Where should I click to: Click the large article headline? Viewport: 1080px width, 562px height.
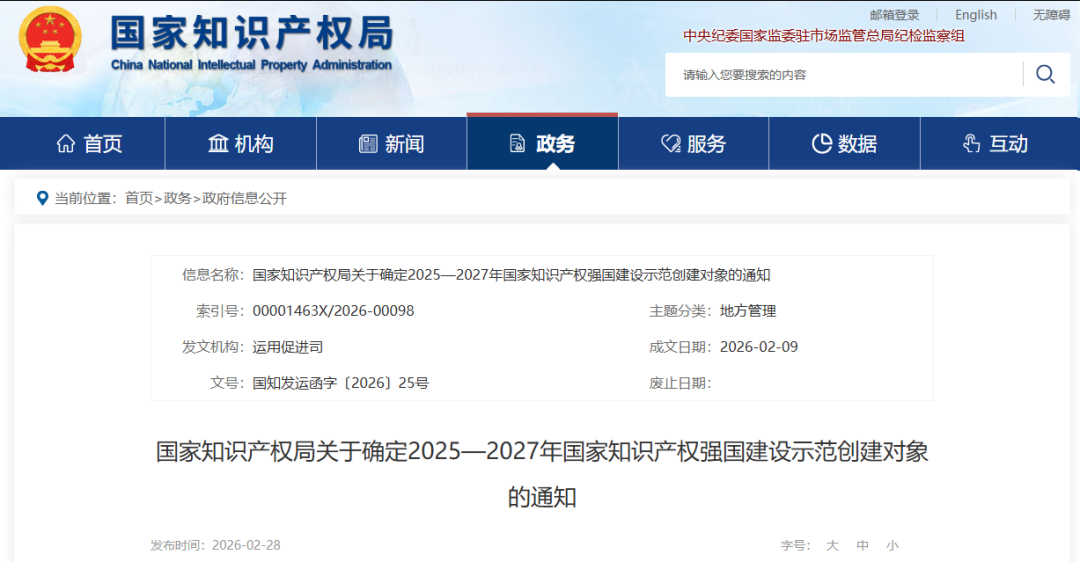[x=542, y=474]
